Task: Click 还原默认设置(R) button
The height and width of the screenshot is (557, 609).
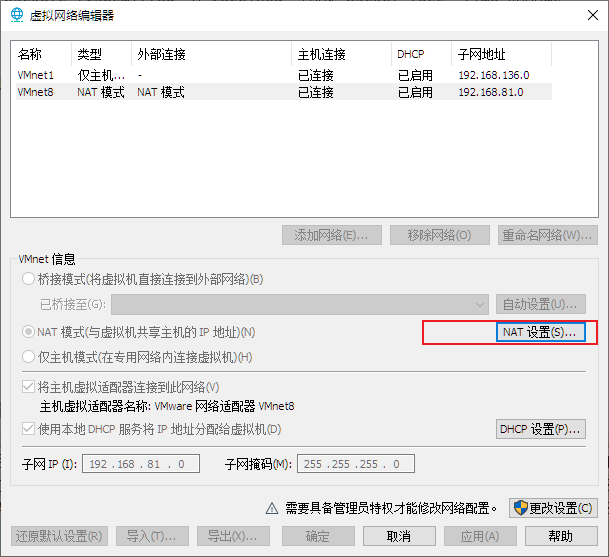Action: (x=59, y=536)
